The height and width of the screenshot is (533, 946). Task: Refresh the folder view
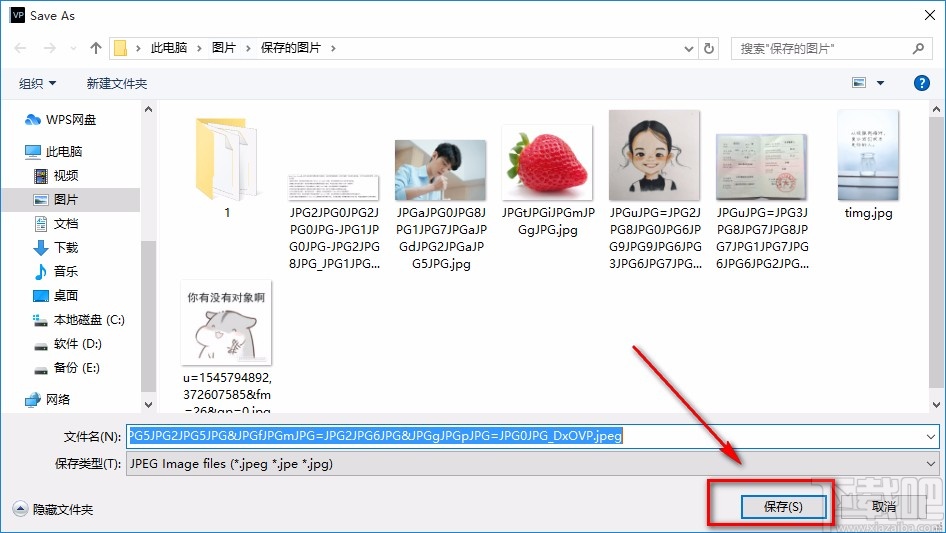[x=709, y=48]
